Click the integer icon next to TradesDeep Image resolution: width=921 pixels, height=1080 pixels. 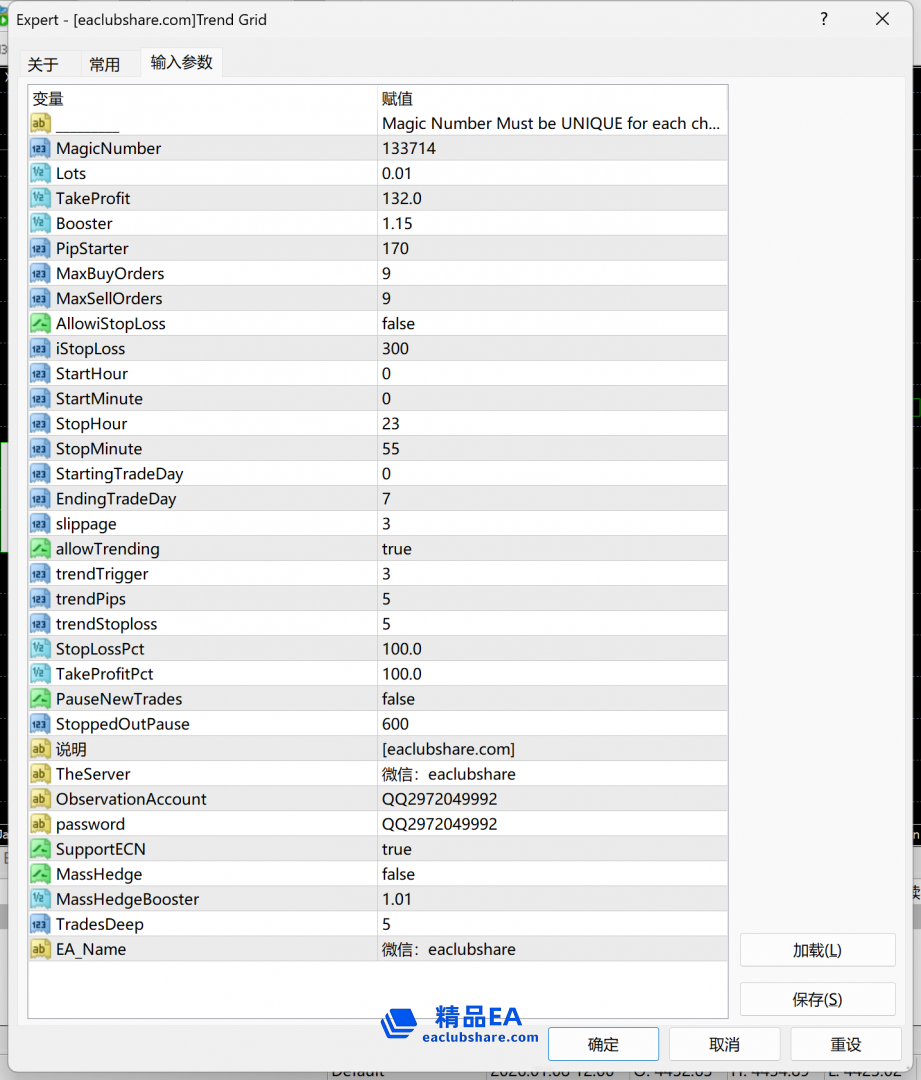[x=40, y=924]
